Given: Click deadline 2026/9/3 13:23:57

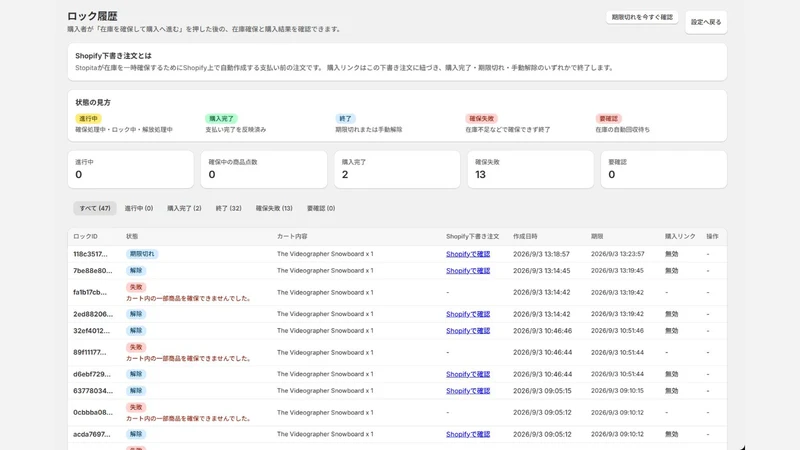Looking at the screenshot, I should click(617, 254).
